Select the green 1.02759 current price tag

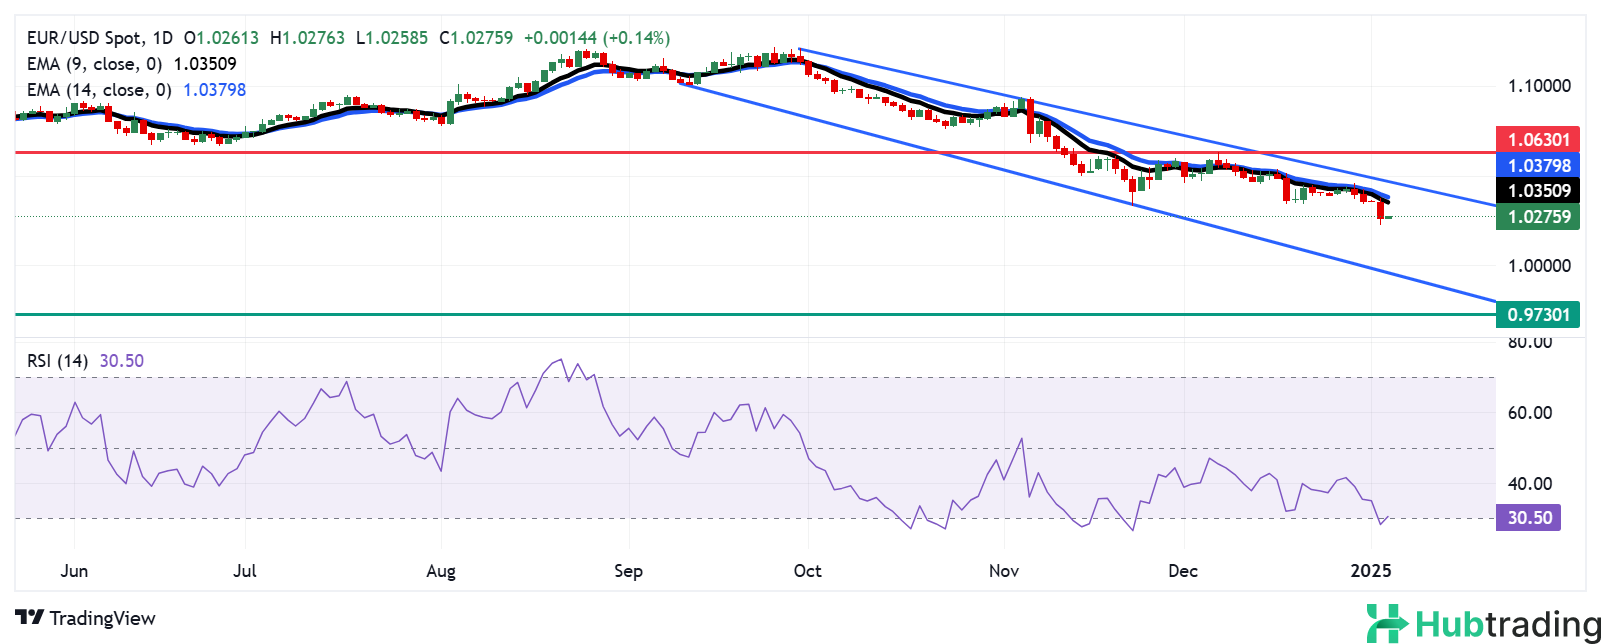click(x=1537, y=216)
